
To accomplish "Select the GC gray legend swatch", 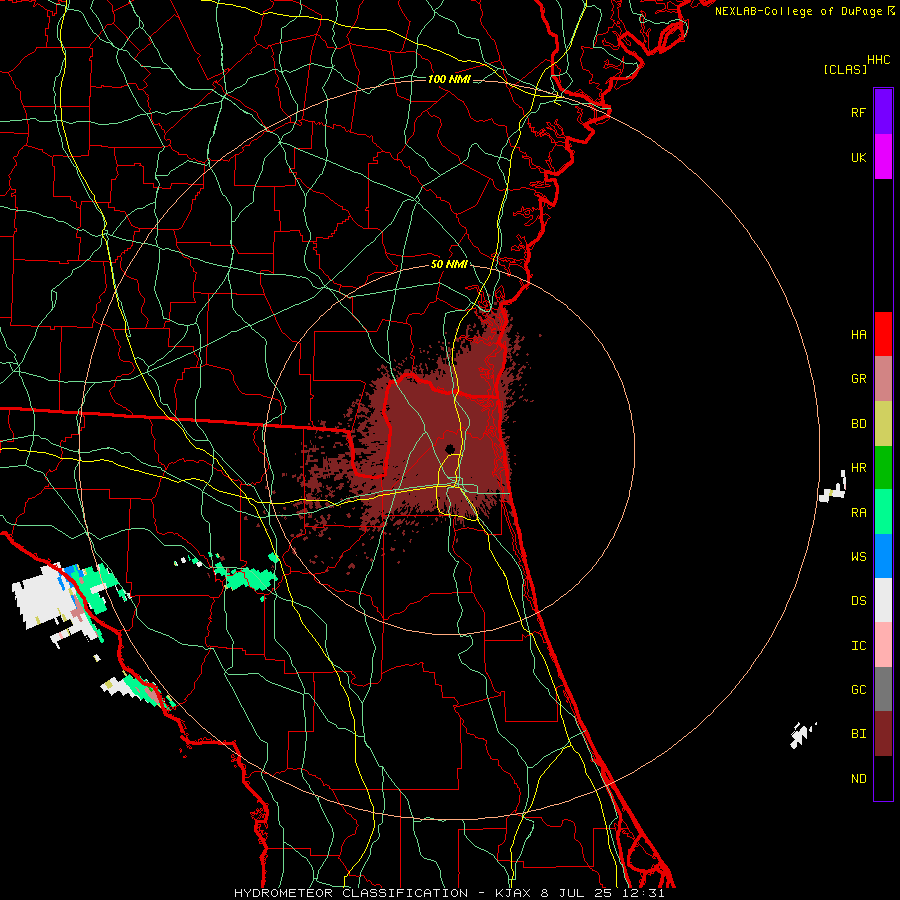I will tap(883, 689).
